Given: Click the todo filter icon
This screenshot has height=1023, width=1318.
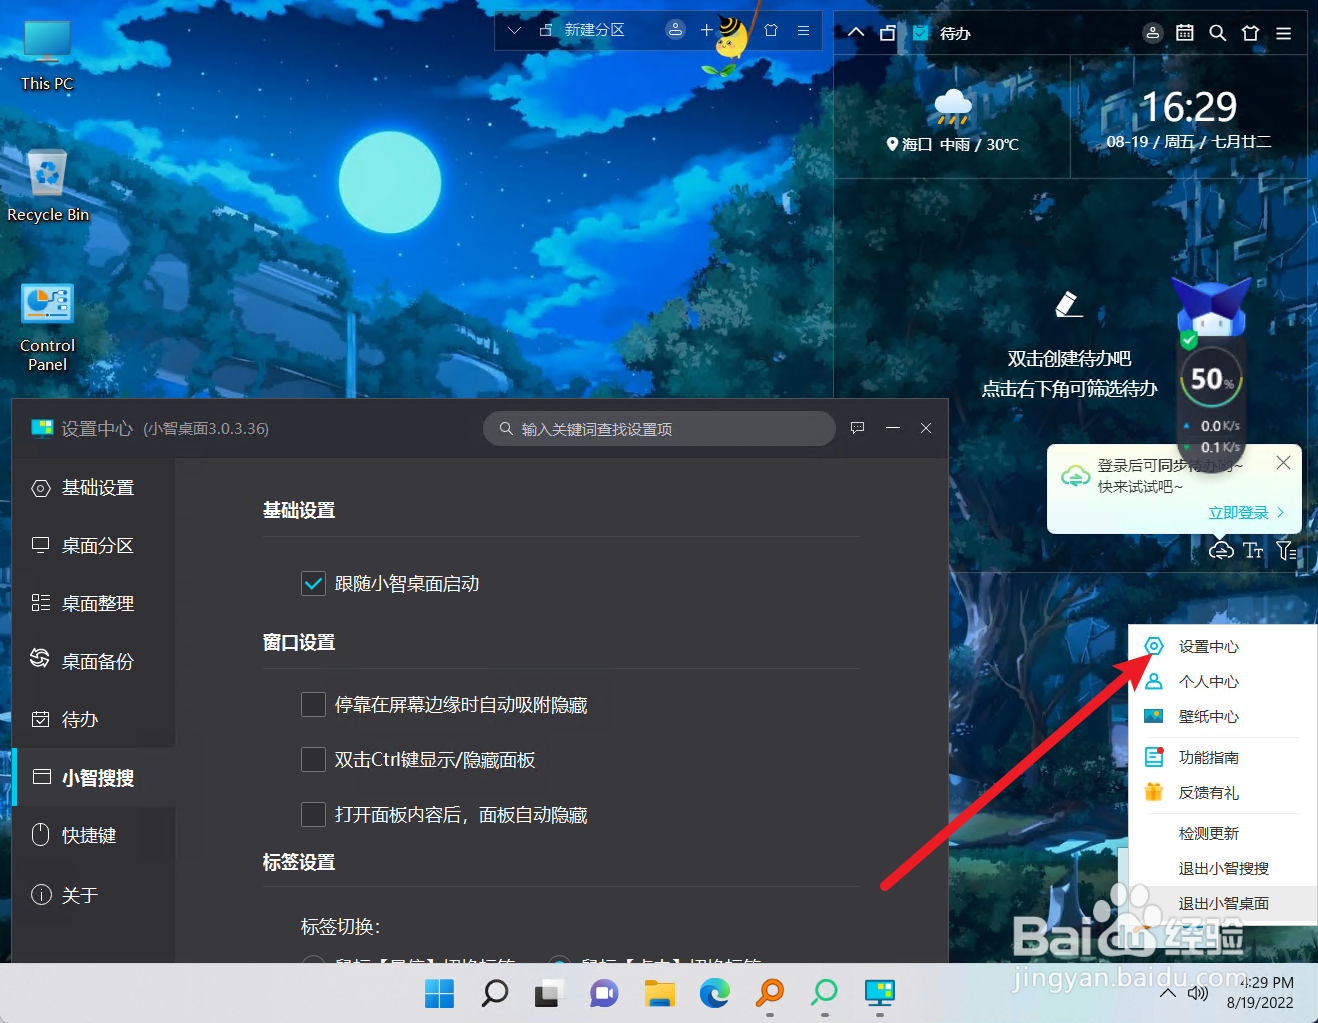Looking at the screenshot, I should (1286, 550).
